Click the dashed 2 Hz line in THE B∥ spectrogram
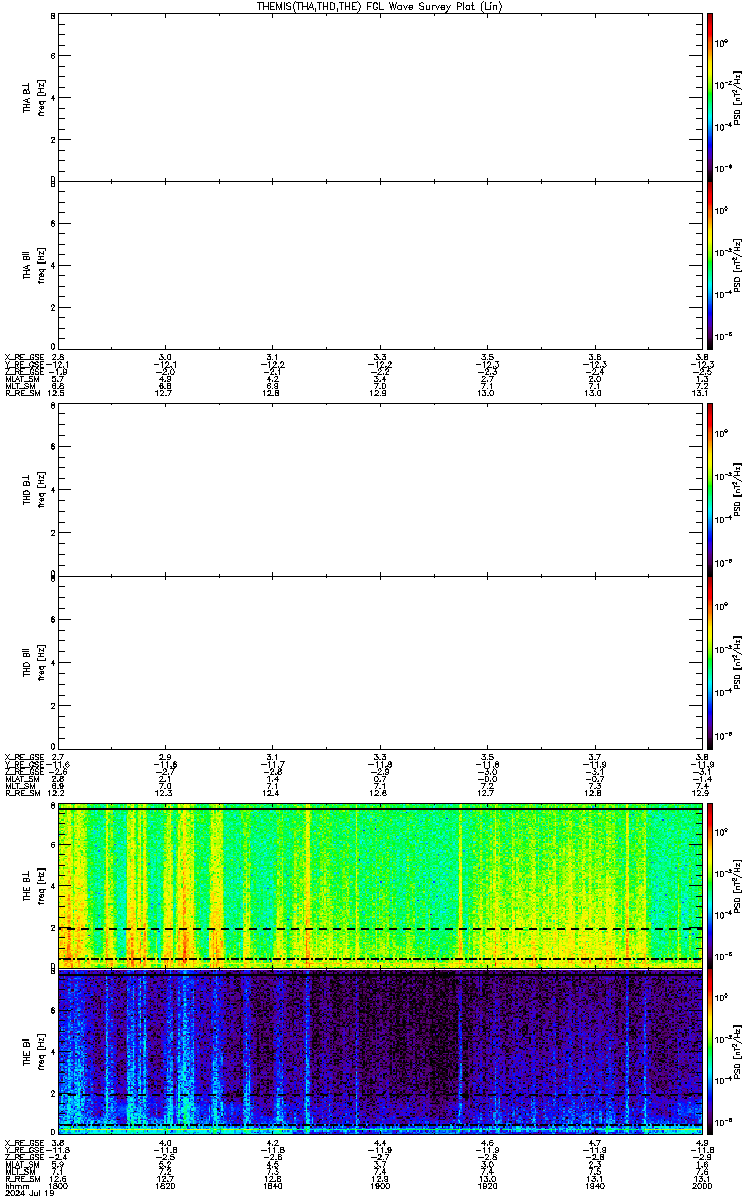 point(380,1096)
